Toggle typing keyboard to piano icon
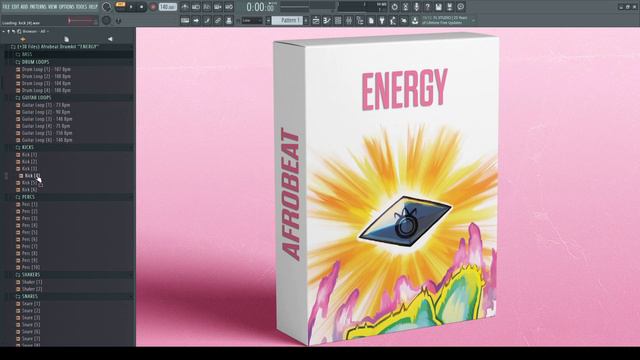This screenshot has width=640, height=360. 185,20
